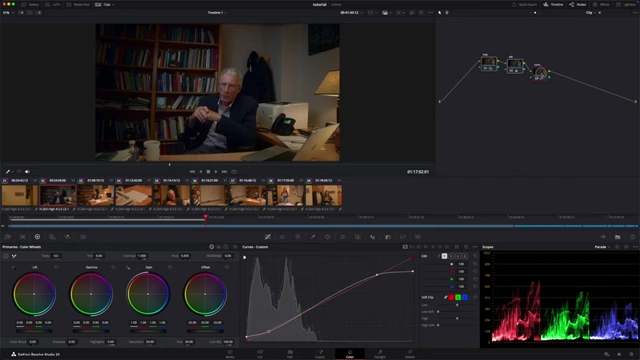640x360 pixels.
Task: Select the first corrector node in graph
Action: [x=489, y=64]
